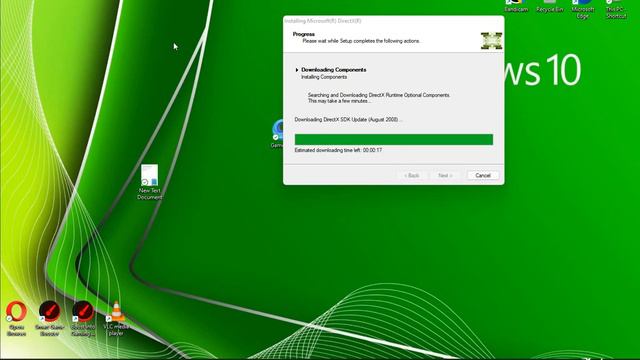Open the VLC media player shortcut
This screenshot has width=640, height=360.
click(x=116, y=318)
